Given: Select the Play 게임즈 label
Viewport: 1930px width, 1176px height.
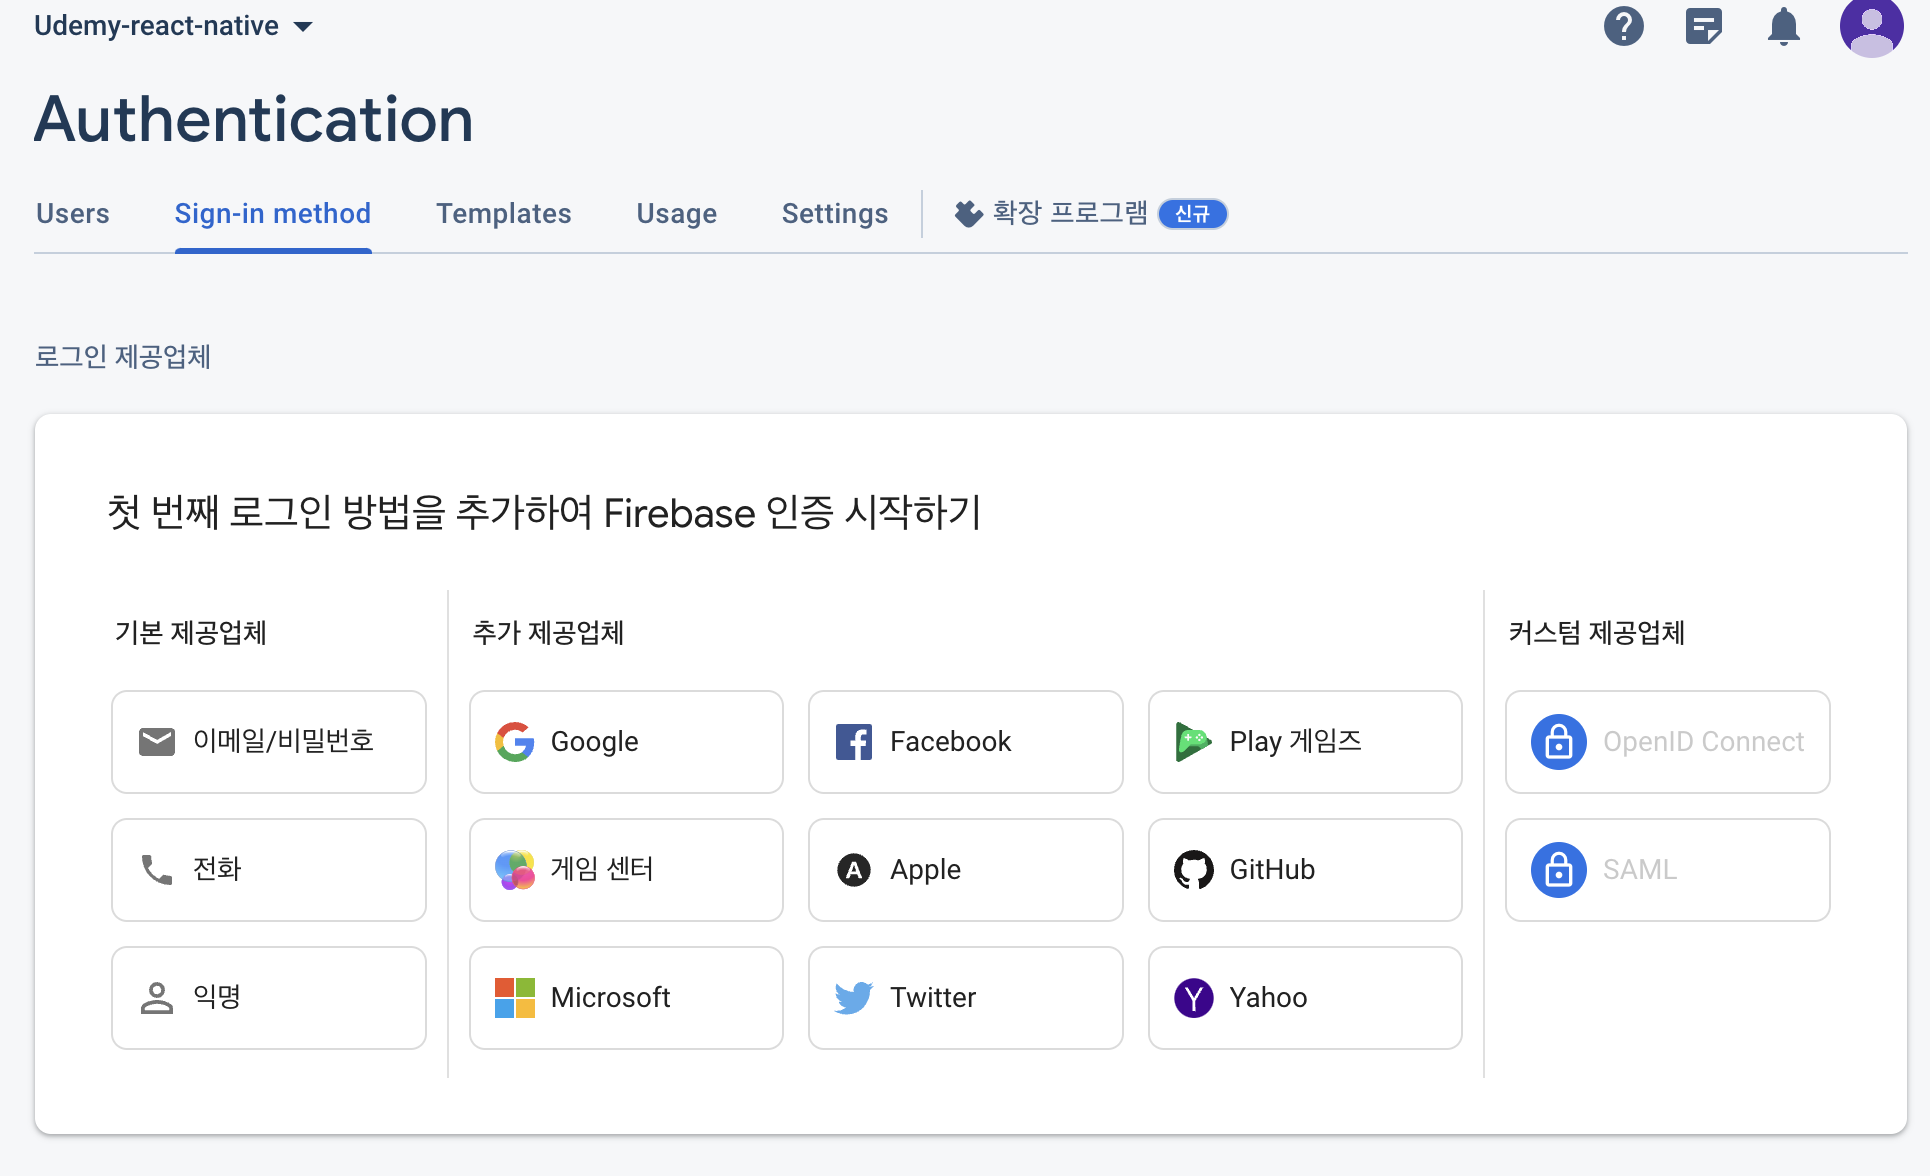Looking at the screenshot, I should [1296, 742].
